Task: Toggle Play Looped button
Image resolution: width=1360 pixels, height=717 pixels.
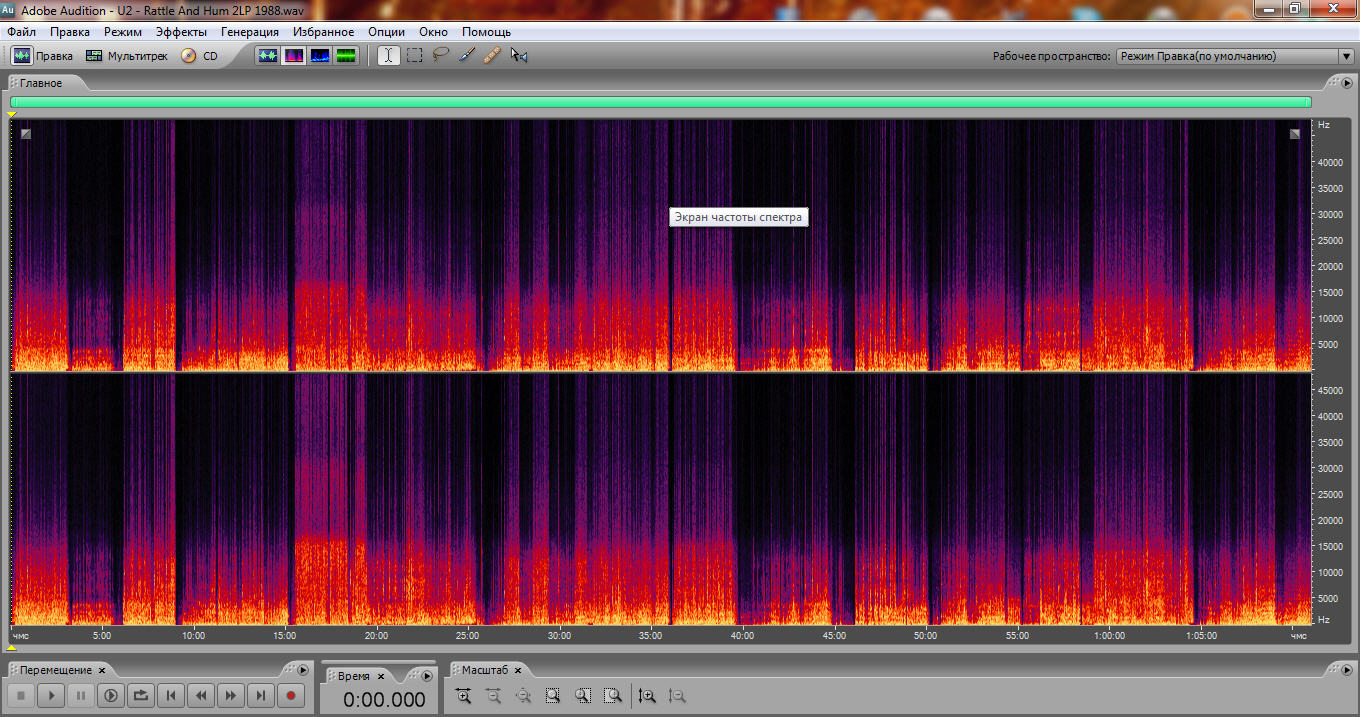Action: pos(141,694)
